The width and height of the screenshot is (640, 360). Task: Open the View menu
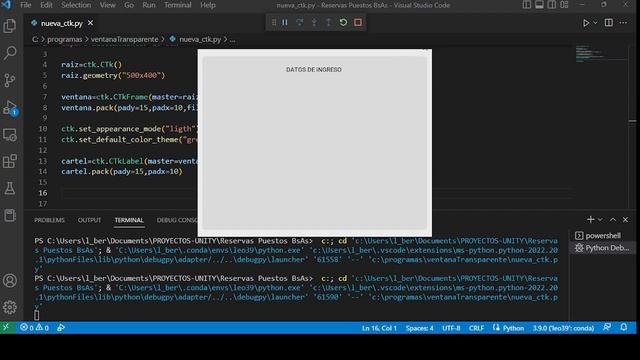click(107, 5)
